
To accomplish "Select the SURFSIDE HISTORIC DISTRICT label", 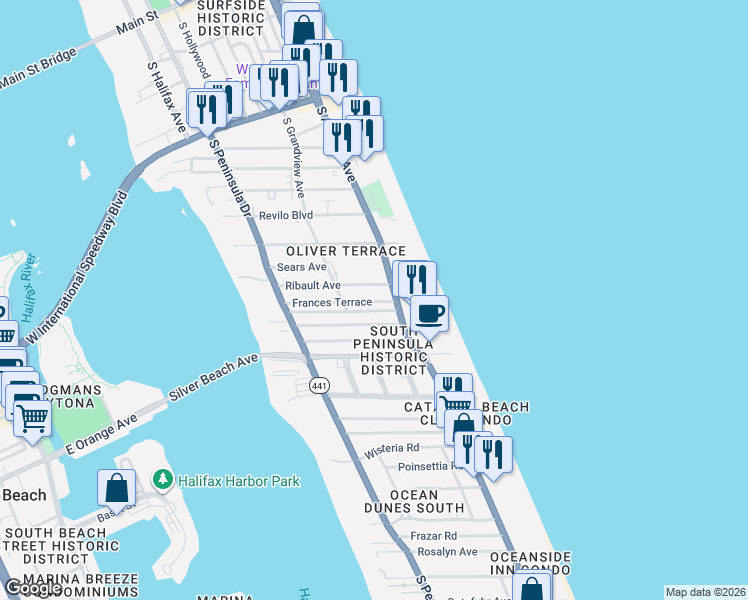I will point(231,19).
